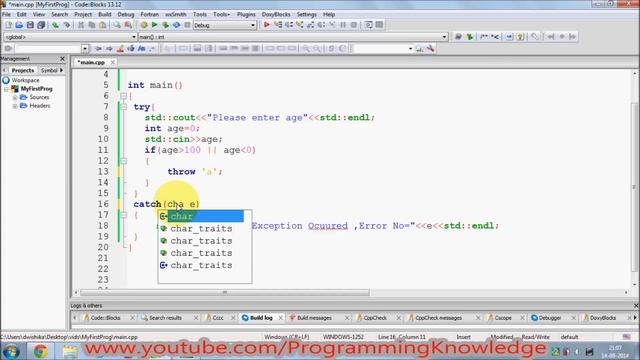640x360 pixels.
Task: Click the Build and run icon
Action: click(165, 25)
